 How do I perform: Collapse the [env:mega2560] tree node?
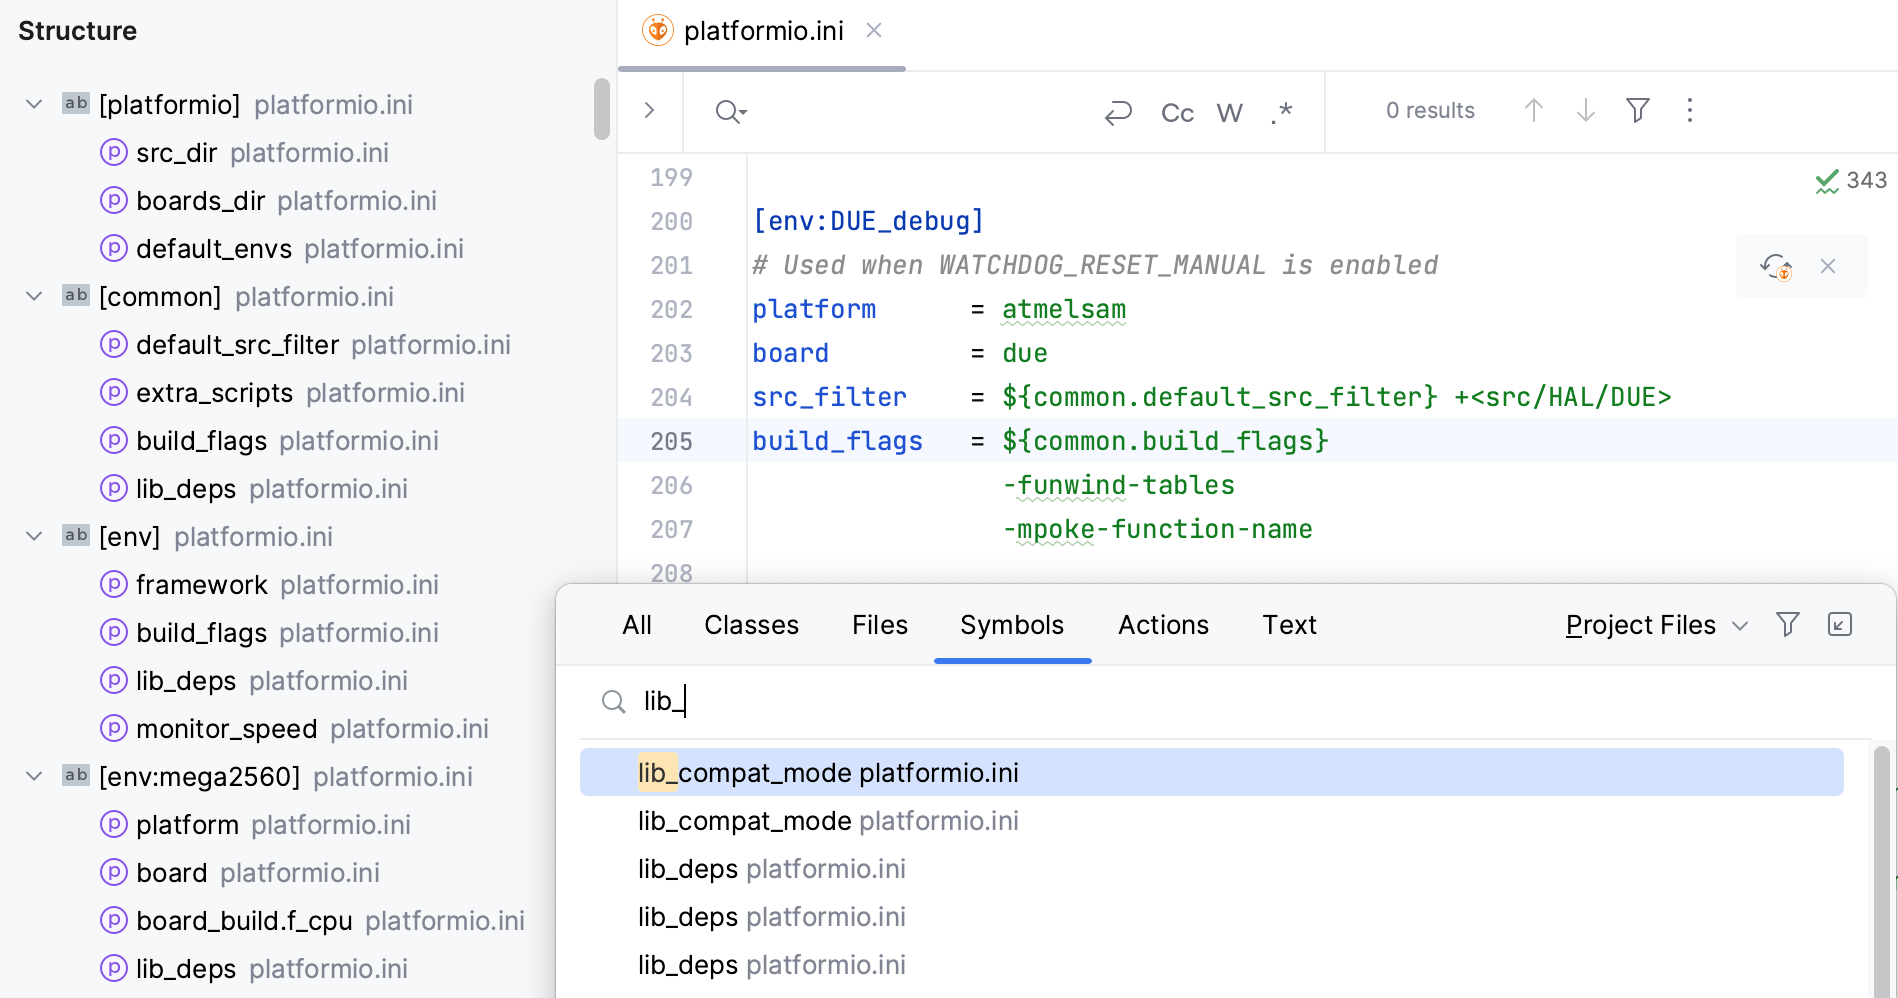33,775
